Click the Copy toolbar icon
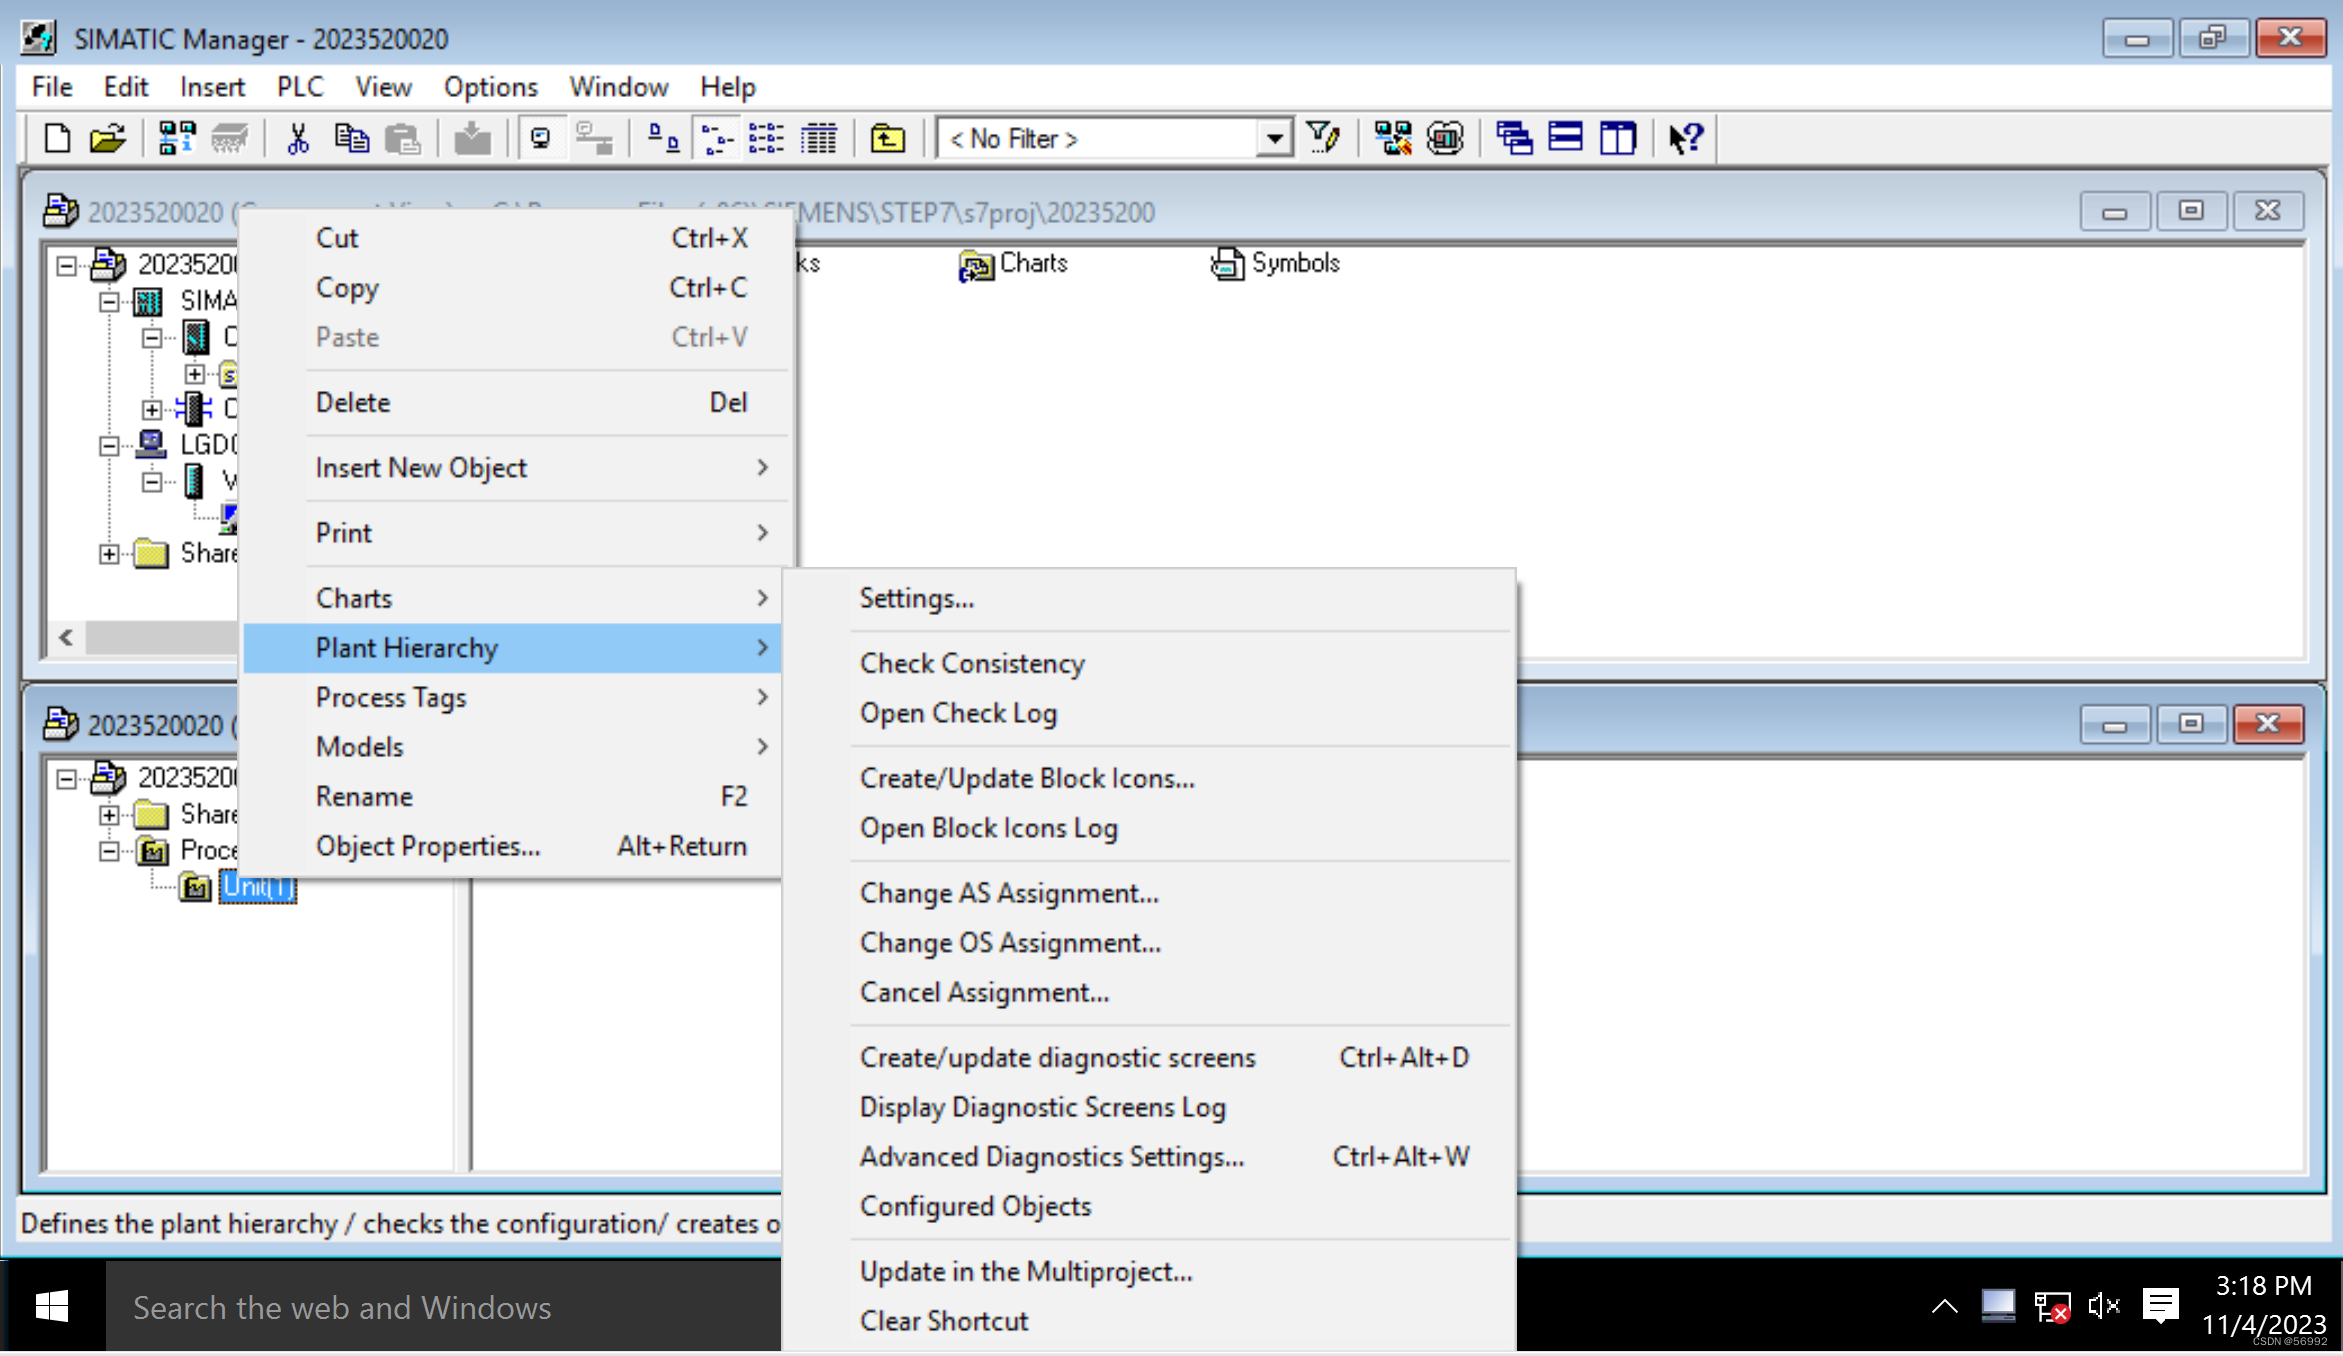Image resolution: width=2343 pixels, height=1356 pixels. 351,138
